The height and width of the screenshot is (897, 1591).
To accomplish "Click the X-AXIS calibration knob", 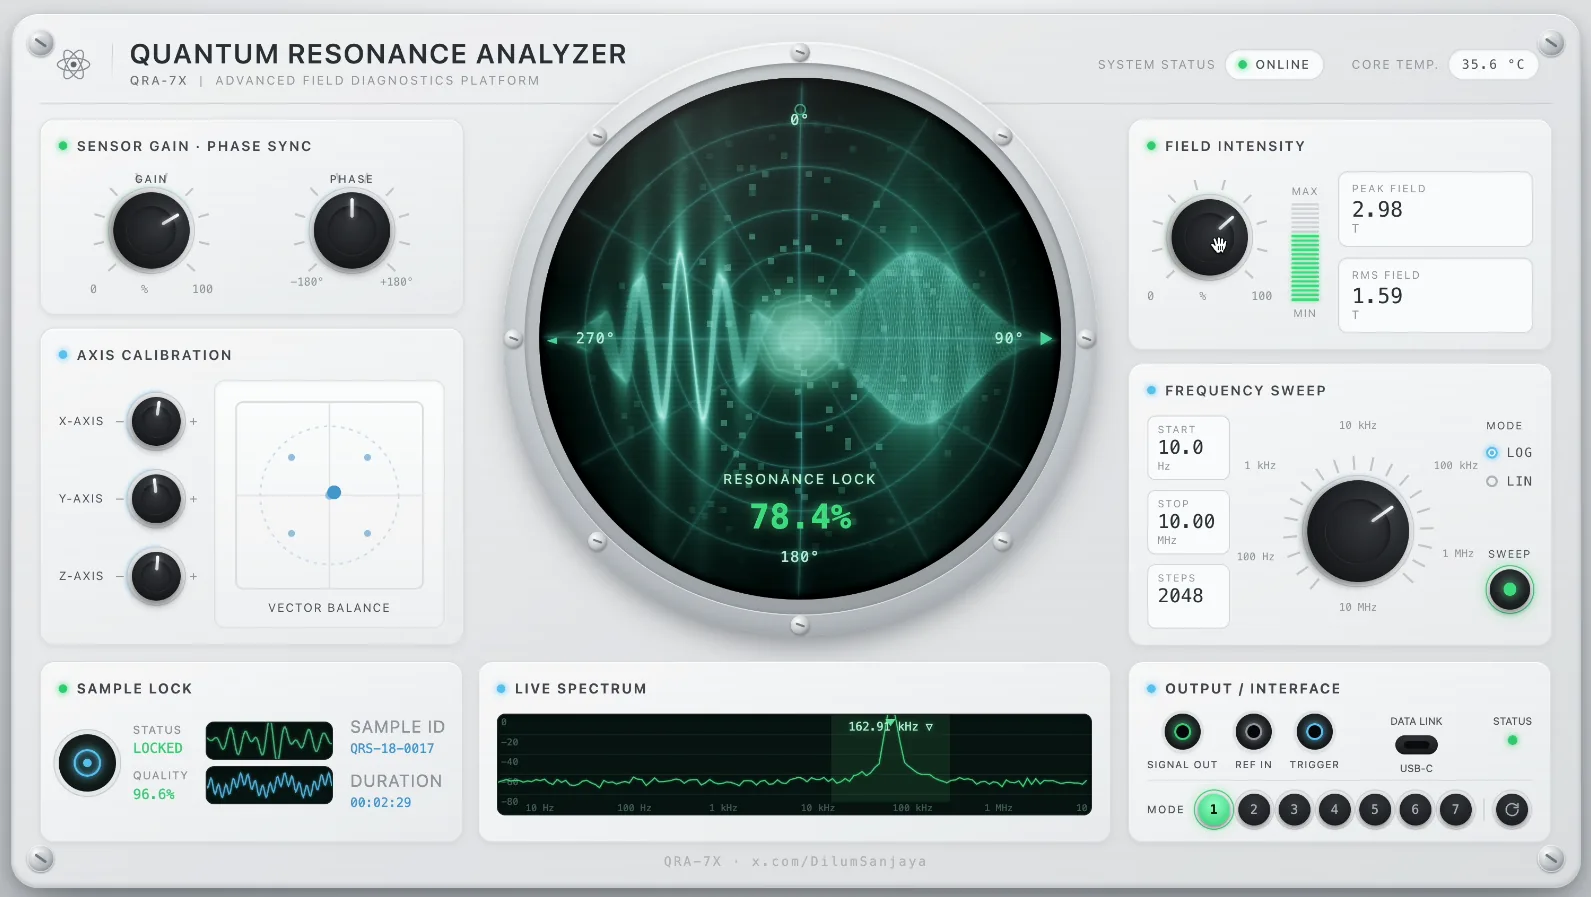I will (x=157, y=421).
